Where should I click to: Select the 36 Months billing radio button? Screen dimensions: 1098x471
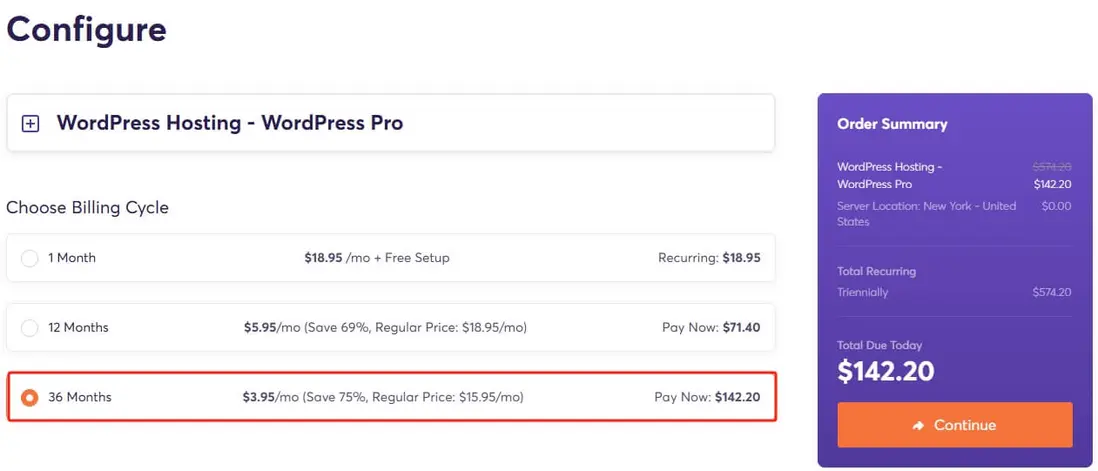[30, 398]
